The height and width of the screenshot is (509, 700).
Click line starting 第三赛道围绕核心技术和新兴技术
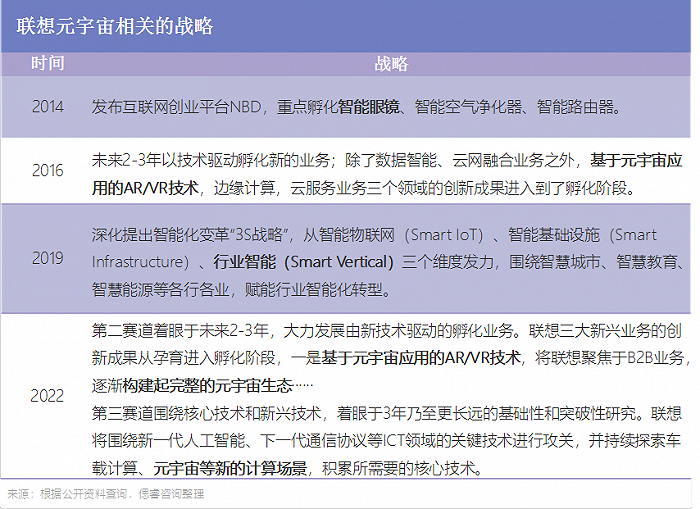(387, 413)
